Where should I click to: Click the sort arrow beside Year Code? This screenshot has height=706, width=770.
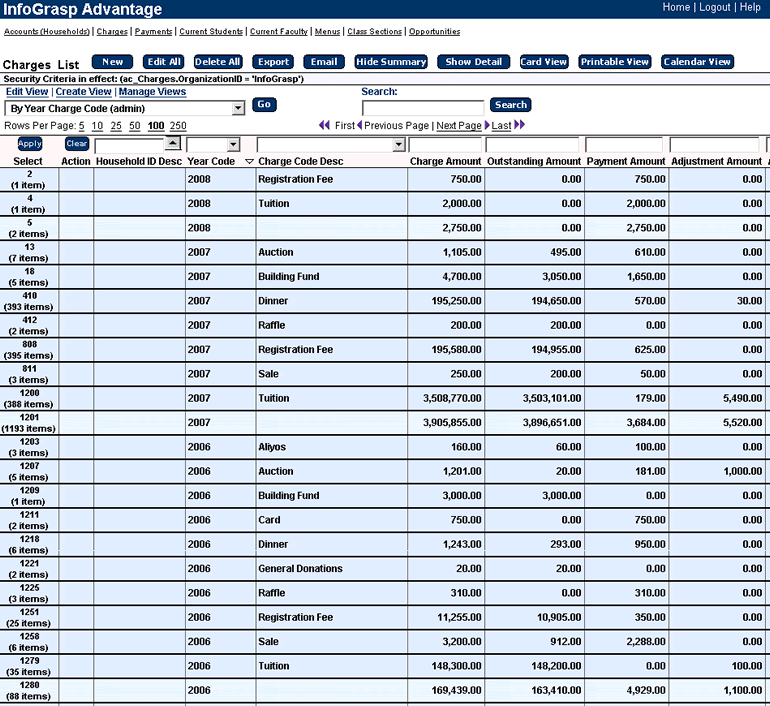point(249,162)
